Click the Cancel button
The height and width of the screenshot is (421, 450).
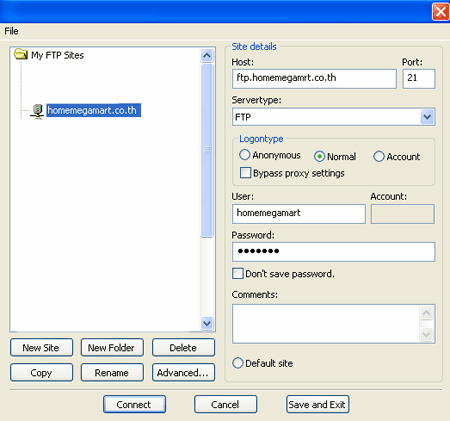click(x=225, y=404)
